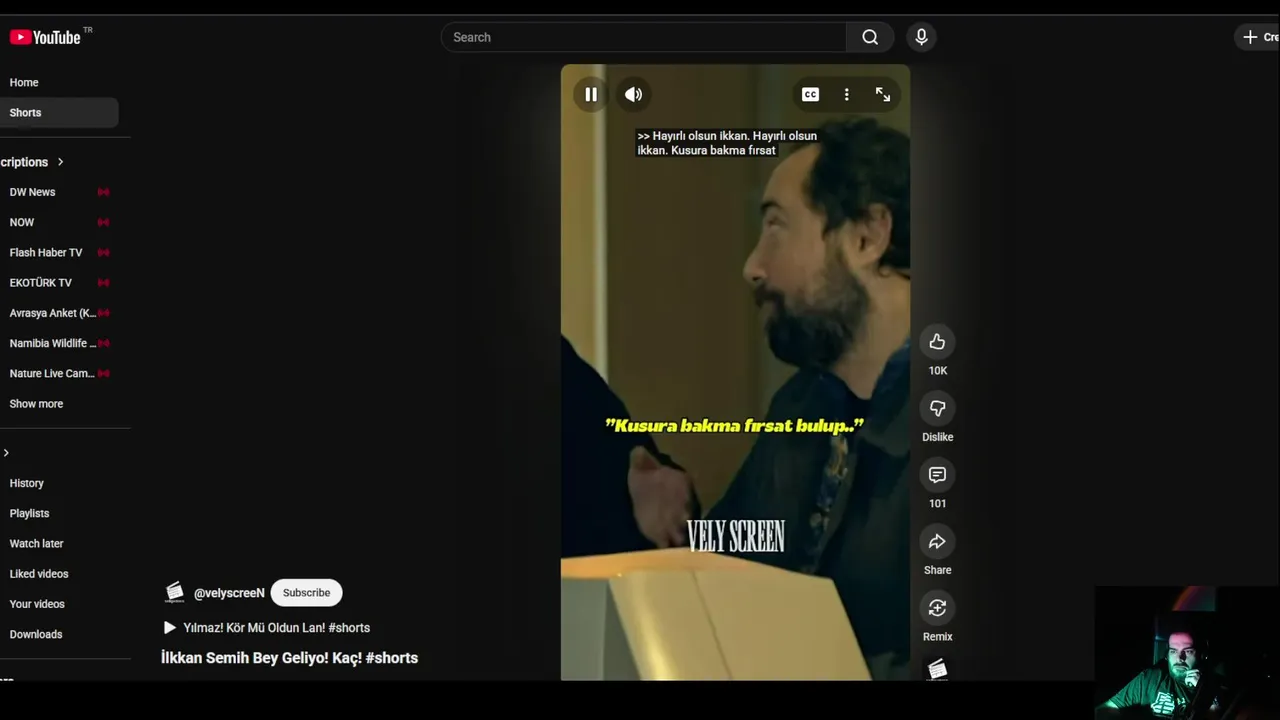Click live indicator next to EKOTÜRK TV

tap(103, 283)
